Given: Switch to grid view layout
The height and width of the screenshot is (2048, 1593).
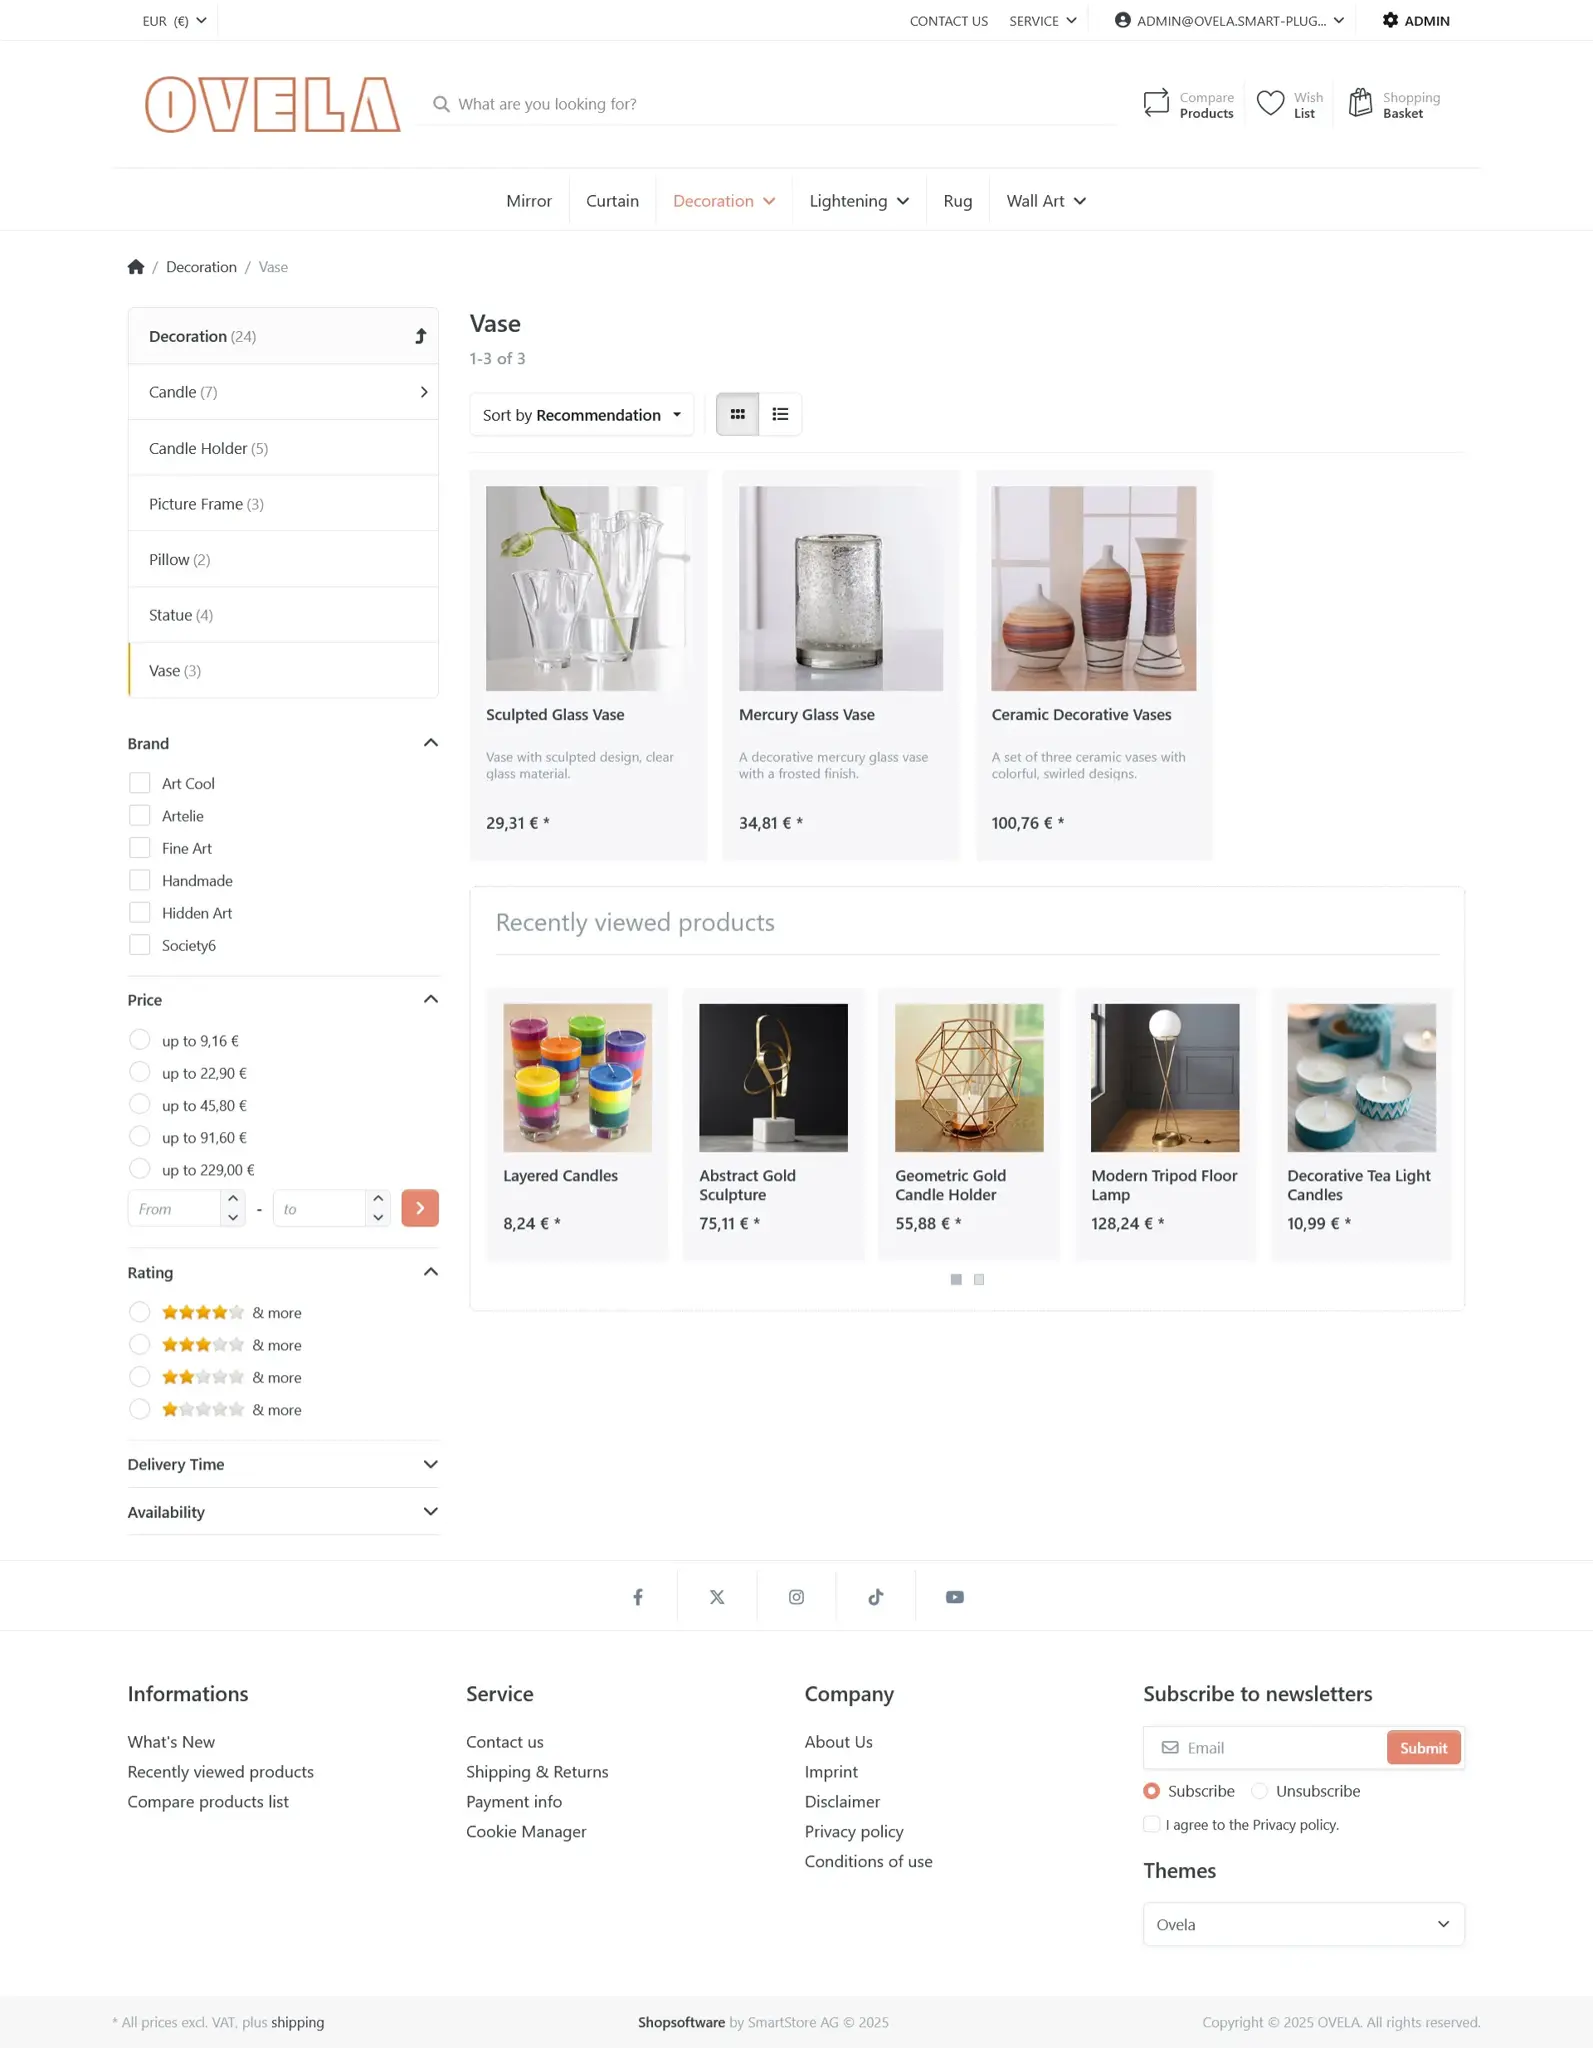Looking at the screenshot, I should coord(738,414).
